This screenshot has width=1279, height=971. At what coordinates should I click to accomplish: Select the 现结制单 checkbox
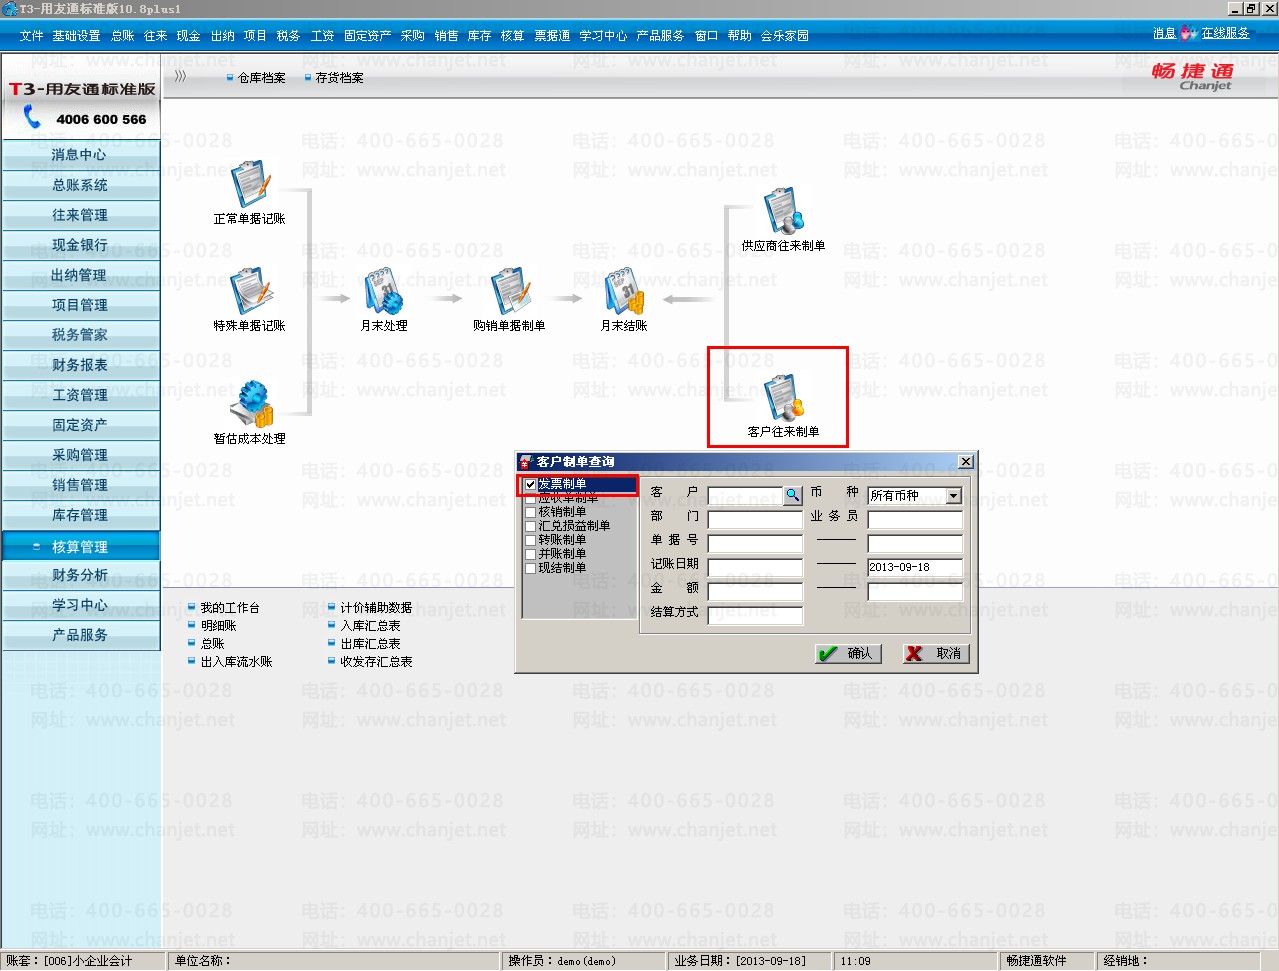coord(531,568)
